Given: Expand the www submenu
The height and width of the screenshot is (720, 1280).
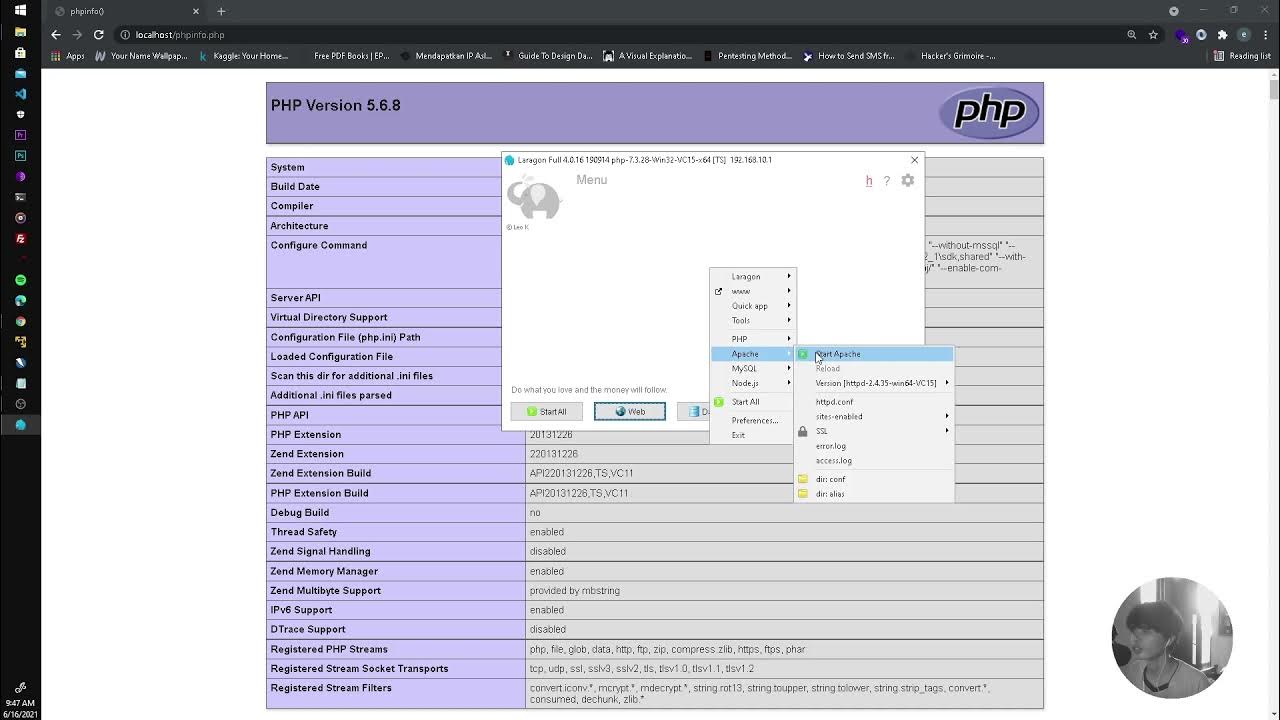Looking at the screenshot, I should 752,291.
